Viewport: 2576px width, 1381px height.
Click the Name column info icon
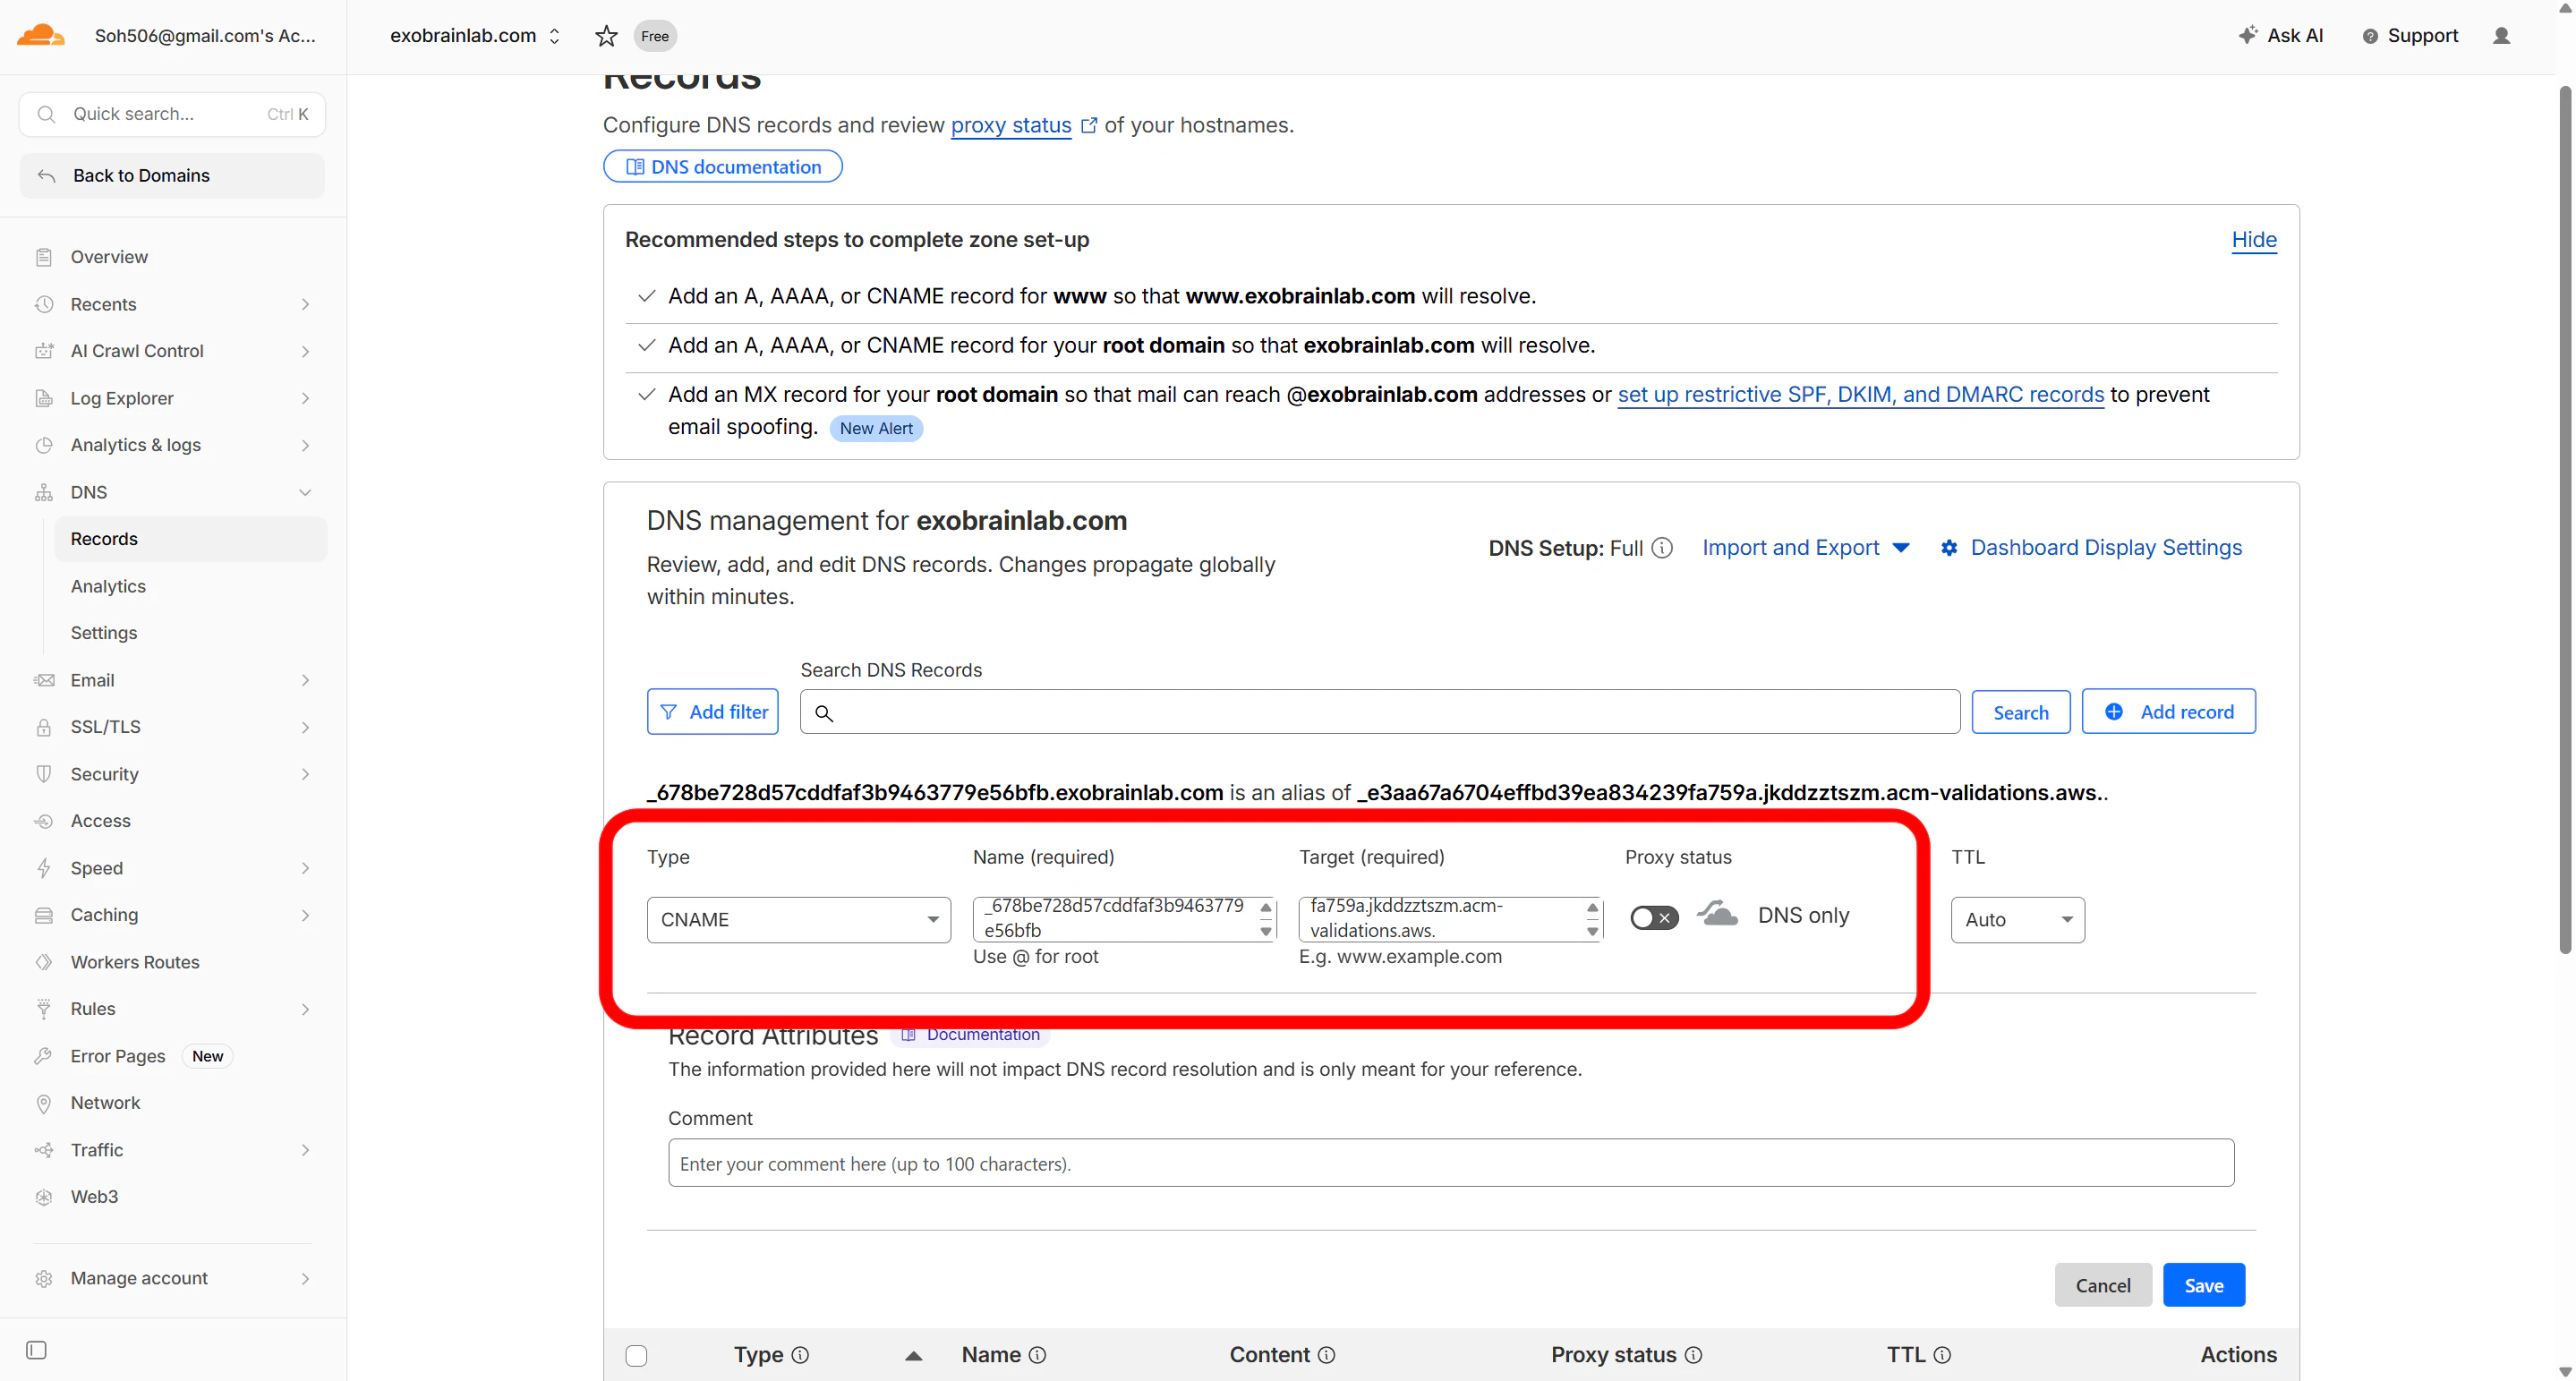(1037, 1355)
